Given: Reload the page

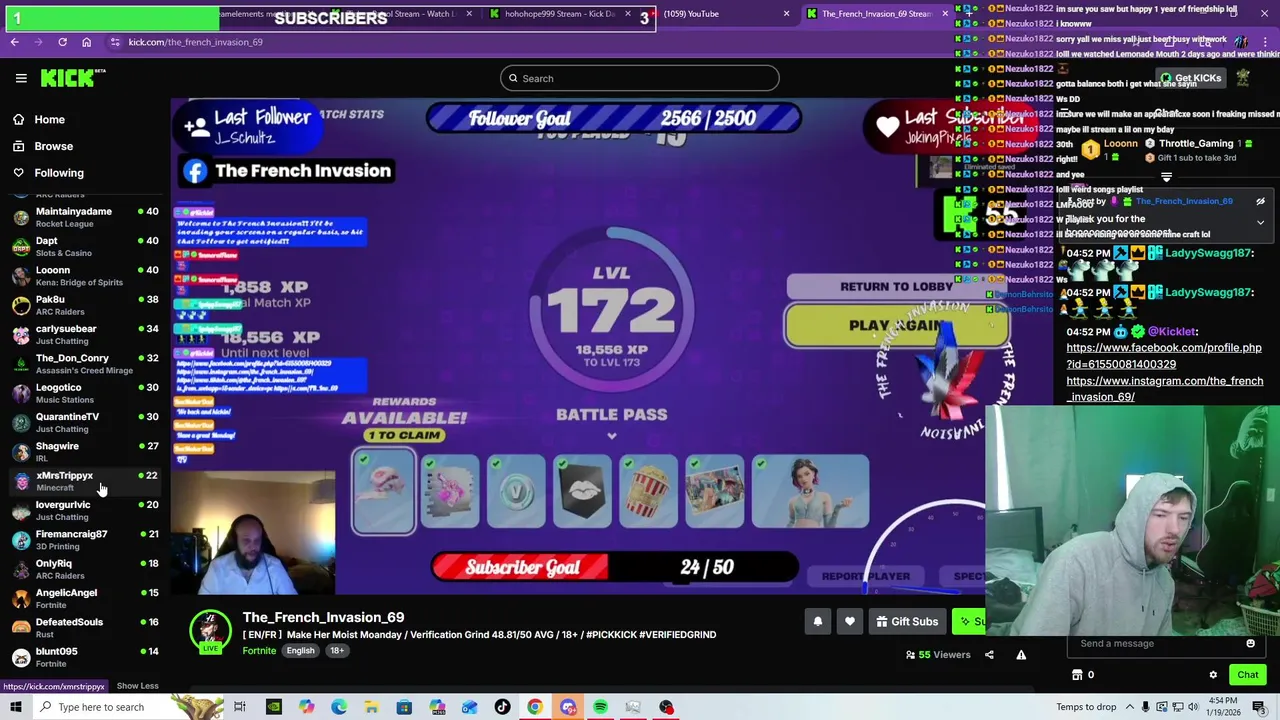Looking at the screenshot, I should click(62, 42).
